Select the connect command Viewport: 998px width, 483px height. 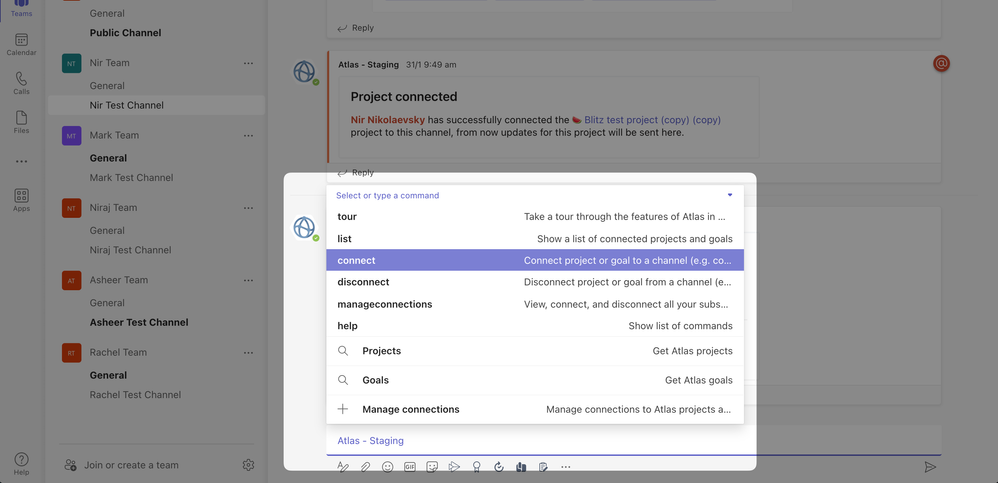point(535,260)
